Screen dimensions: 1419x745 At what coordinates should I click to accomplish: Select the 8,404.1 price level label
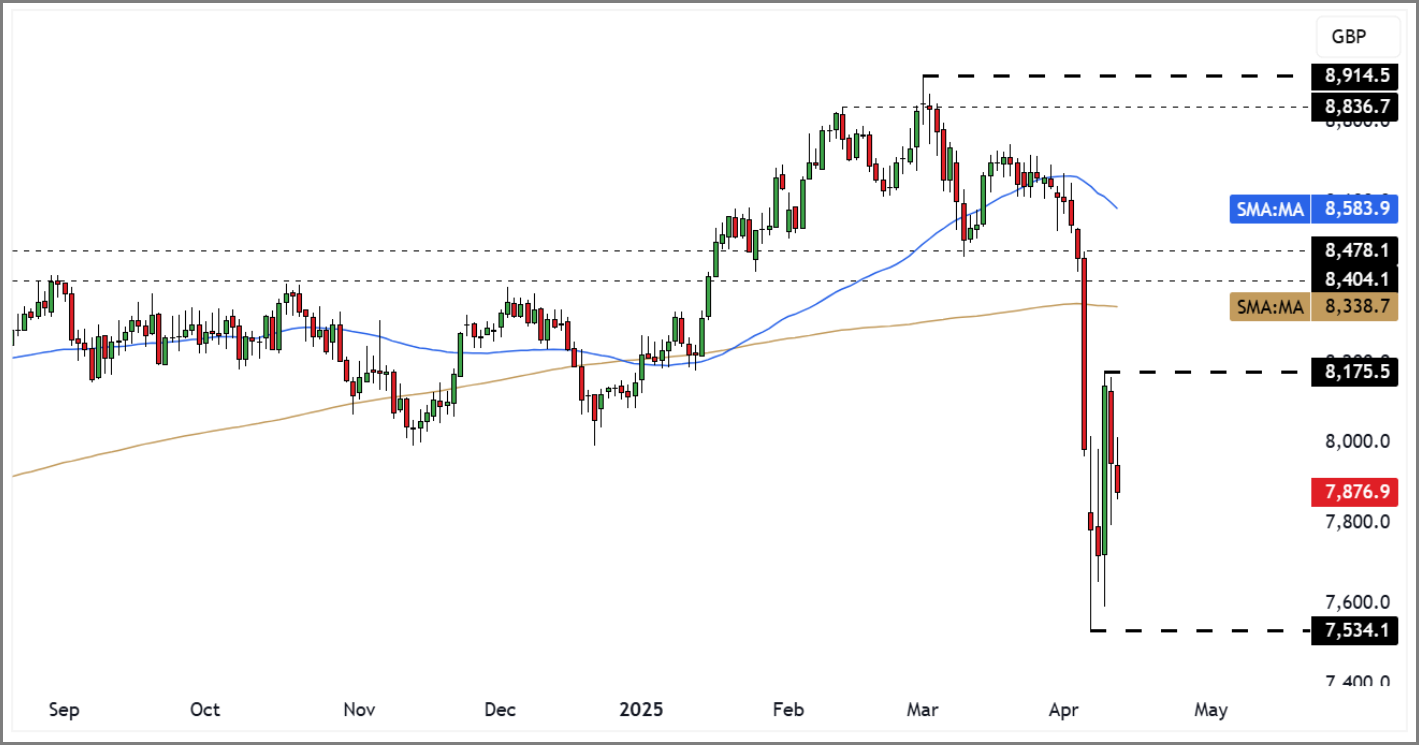(x=1356, y=280)
